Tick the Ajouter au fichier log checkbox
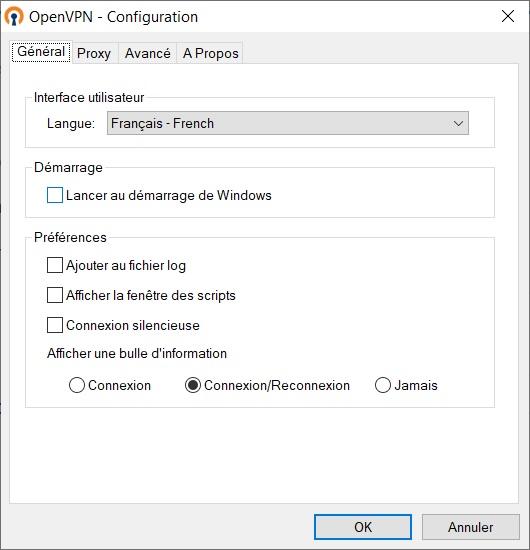 click(x=55, y=265)
